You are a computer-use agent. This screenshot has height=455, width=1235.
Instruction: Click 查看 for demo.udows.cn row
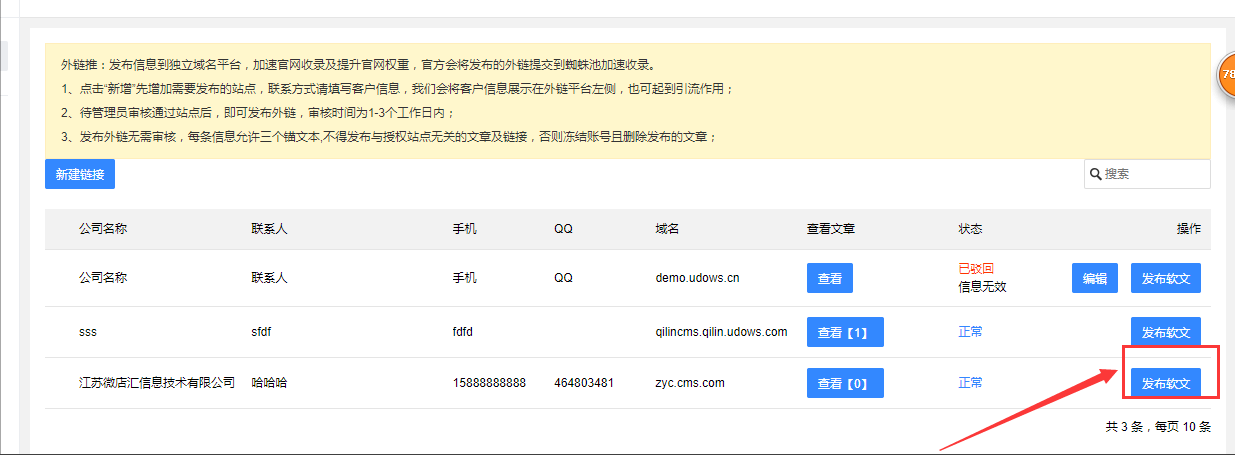[x=830, y=278]
